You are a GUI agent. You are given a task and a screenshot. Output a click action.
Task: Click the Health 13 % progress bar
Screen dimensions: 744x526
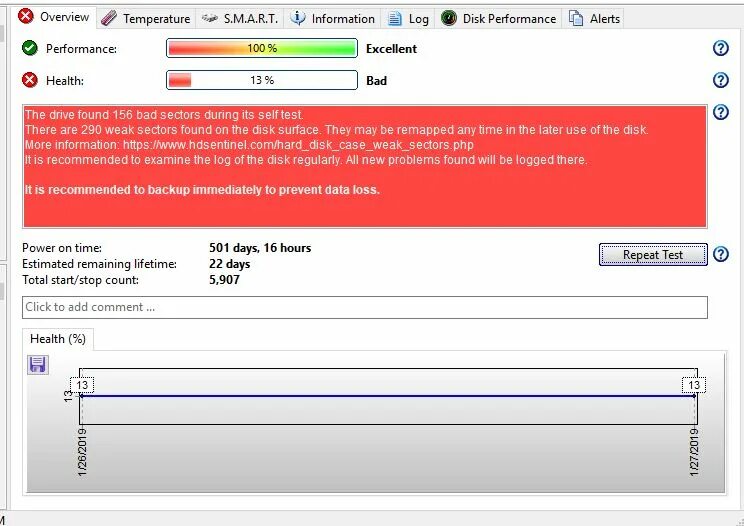tap(262, 80)
